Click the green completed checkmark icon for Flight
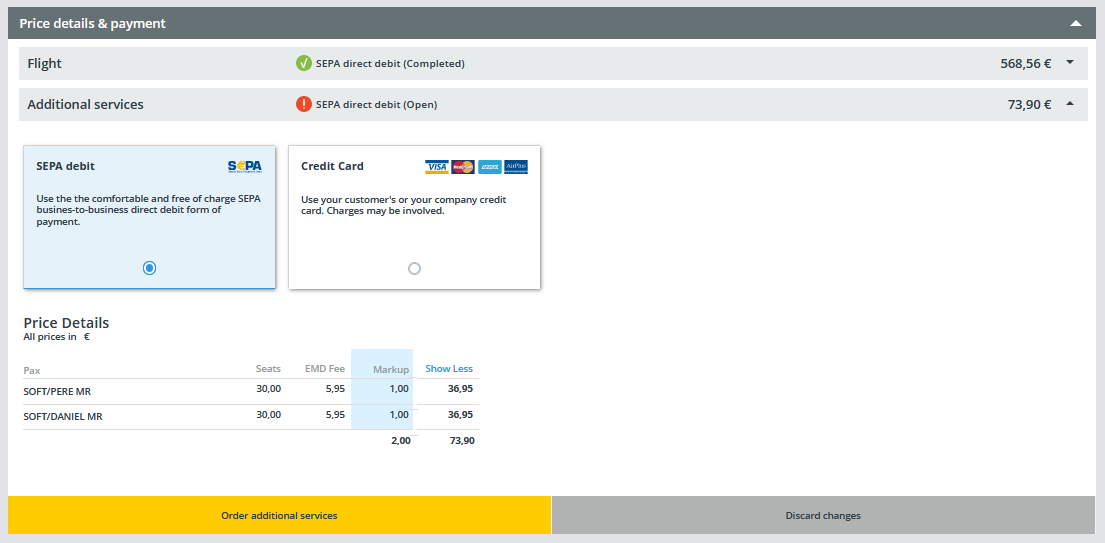This screenshot has height=543, width=1105. point(304,63)
